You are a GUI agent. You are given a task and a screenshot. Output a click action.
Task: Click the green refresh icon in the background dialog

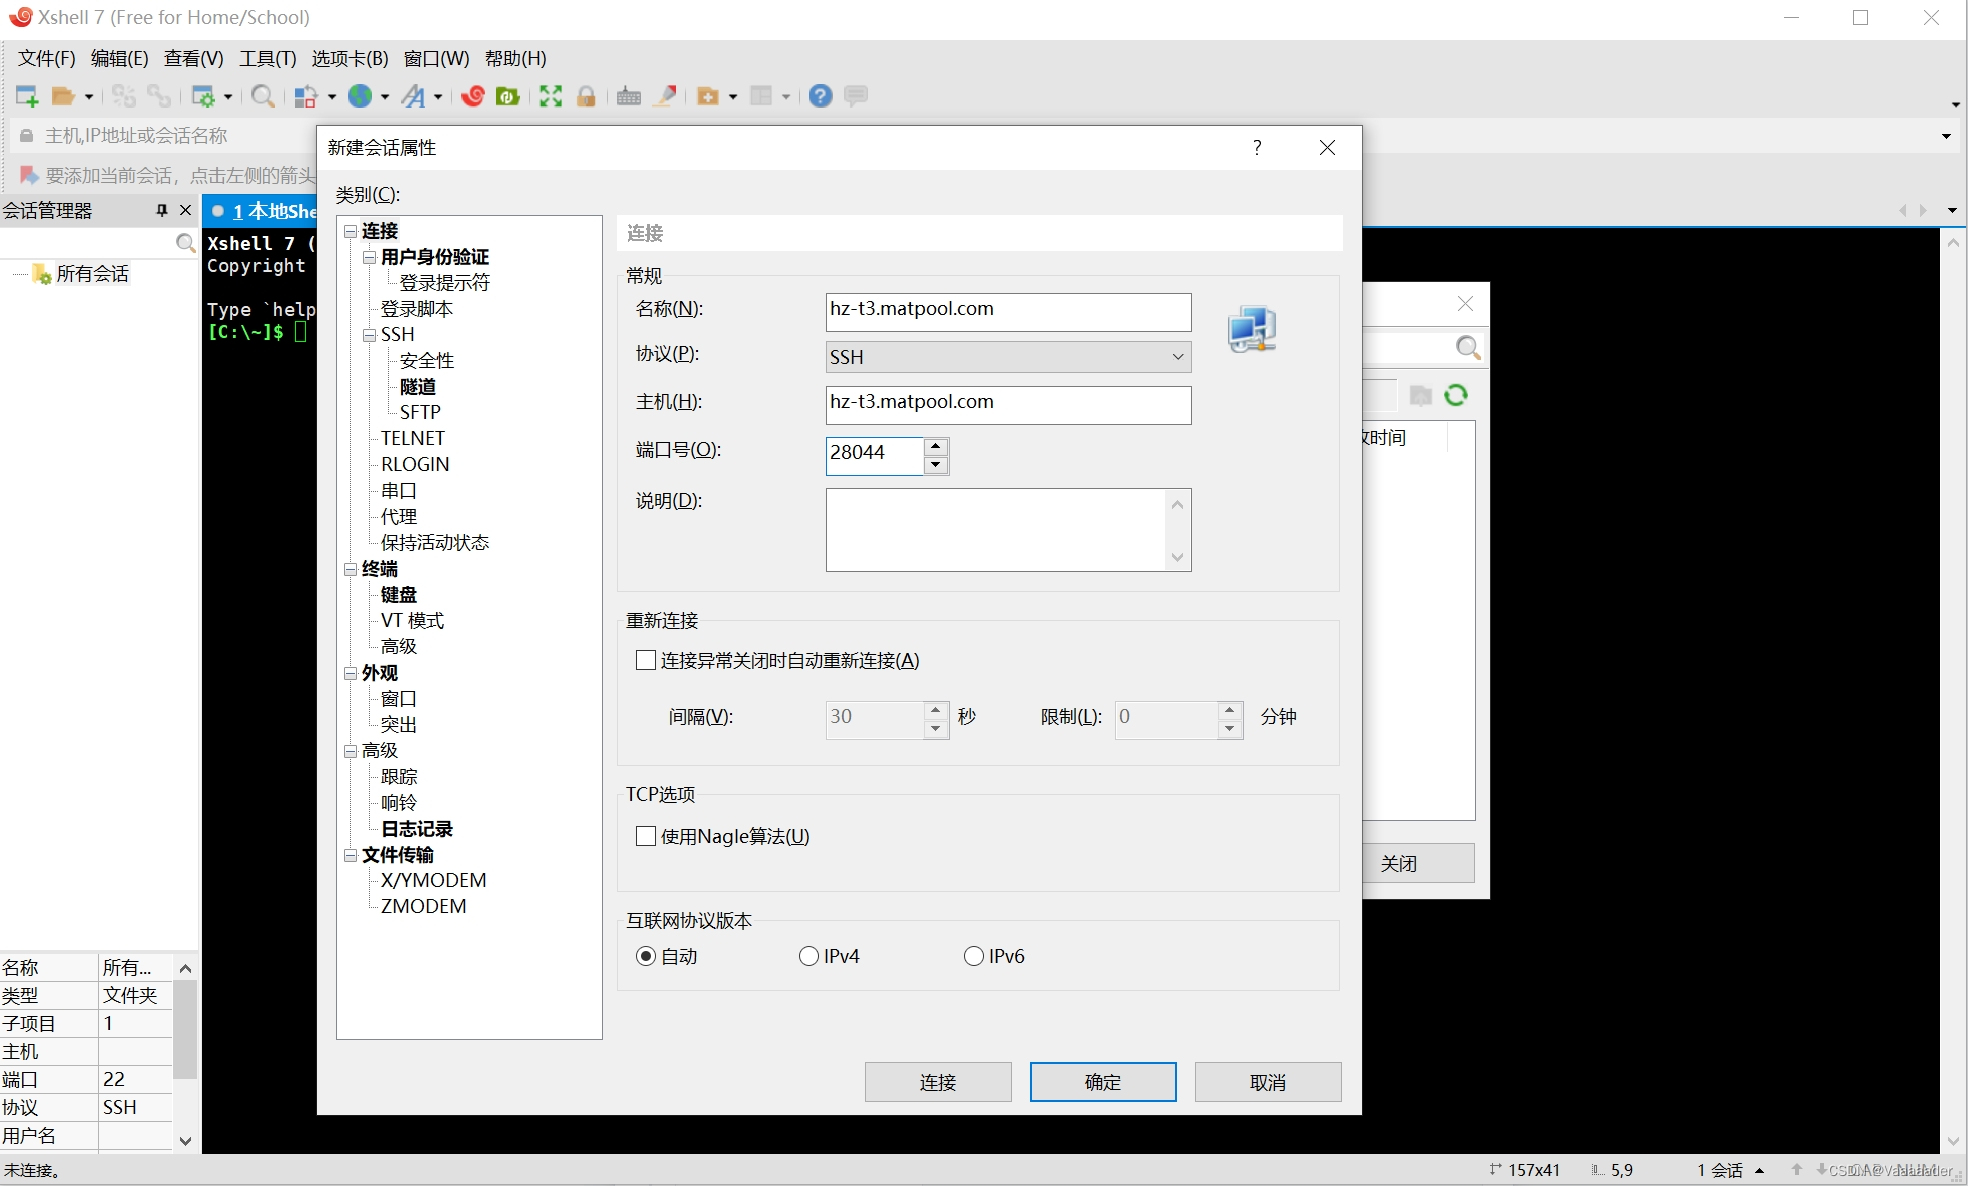pyautogui.click(x=1456, y=395)
